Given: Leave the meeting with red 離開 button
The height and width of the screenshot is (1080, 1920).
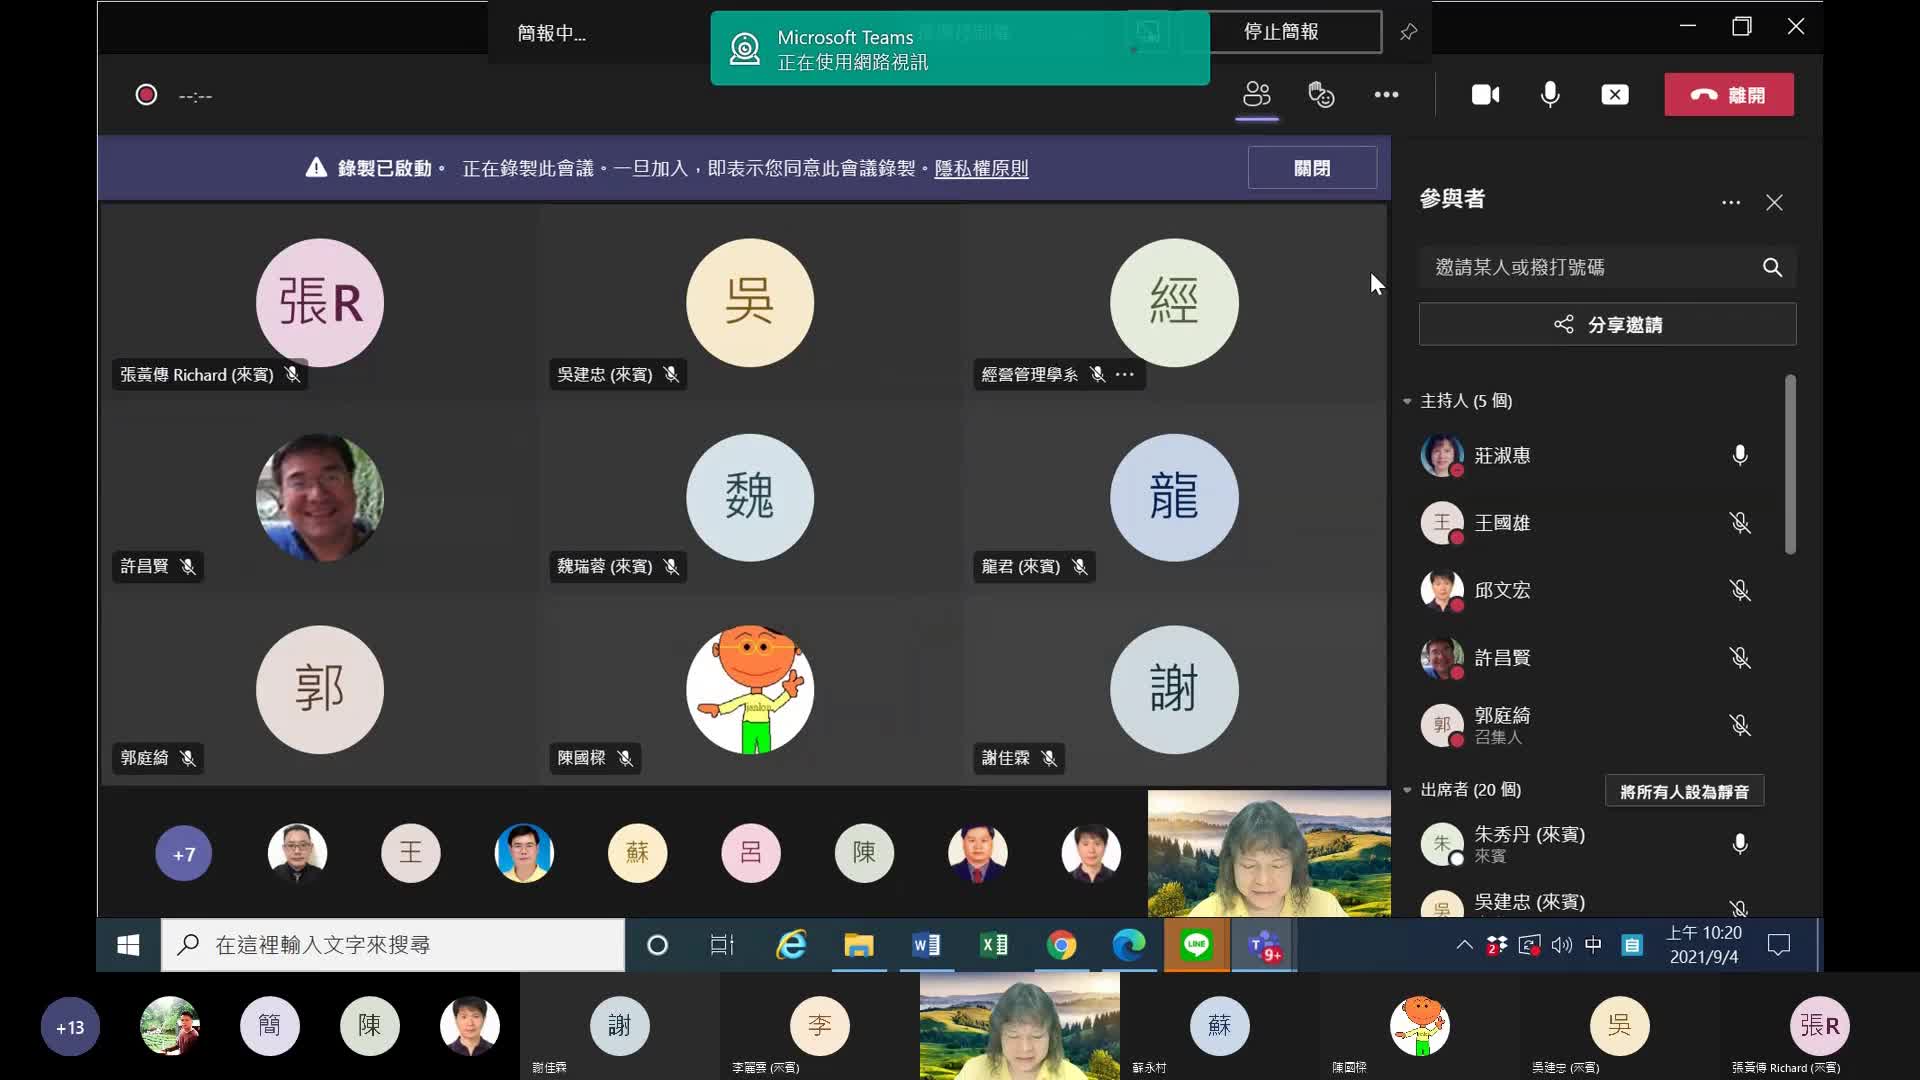Looking at the screenshot, I should (1729, 95).
